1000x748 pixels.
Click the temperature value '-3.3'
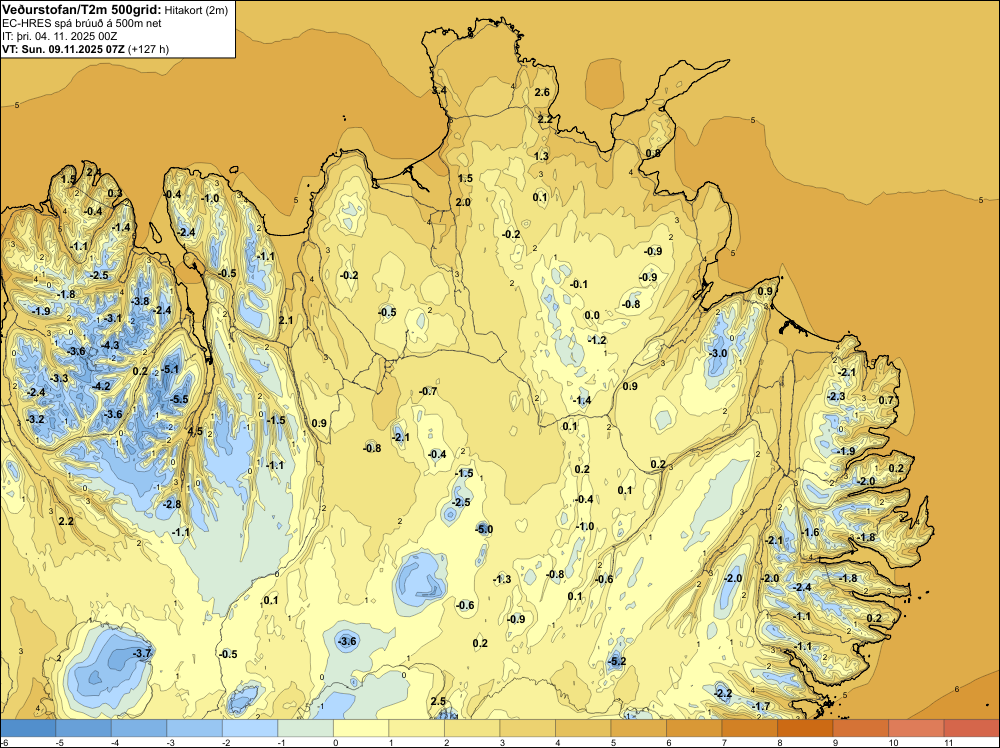click(x=59, y=378)
